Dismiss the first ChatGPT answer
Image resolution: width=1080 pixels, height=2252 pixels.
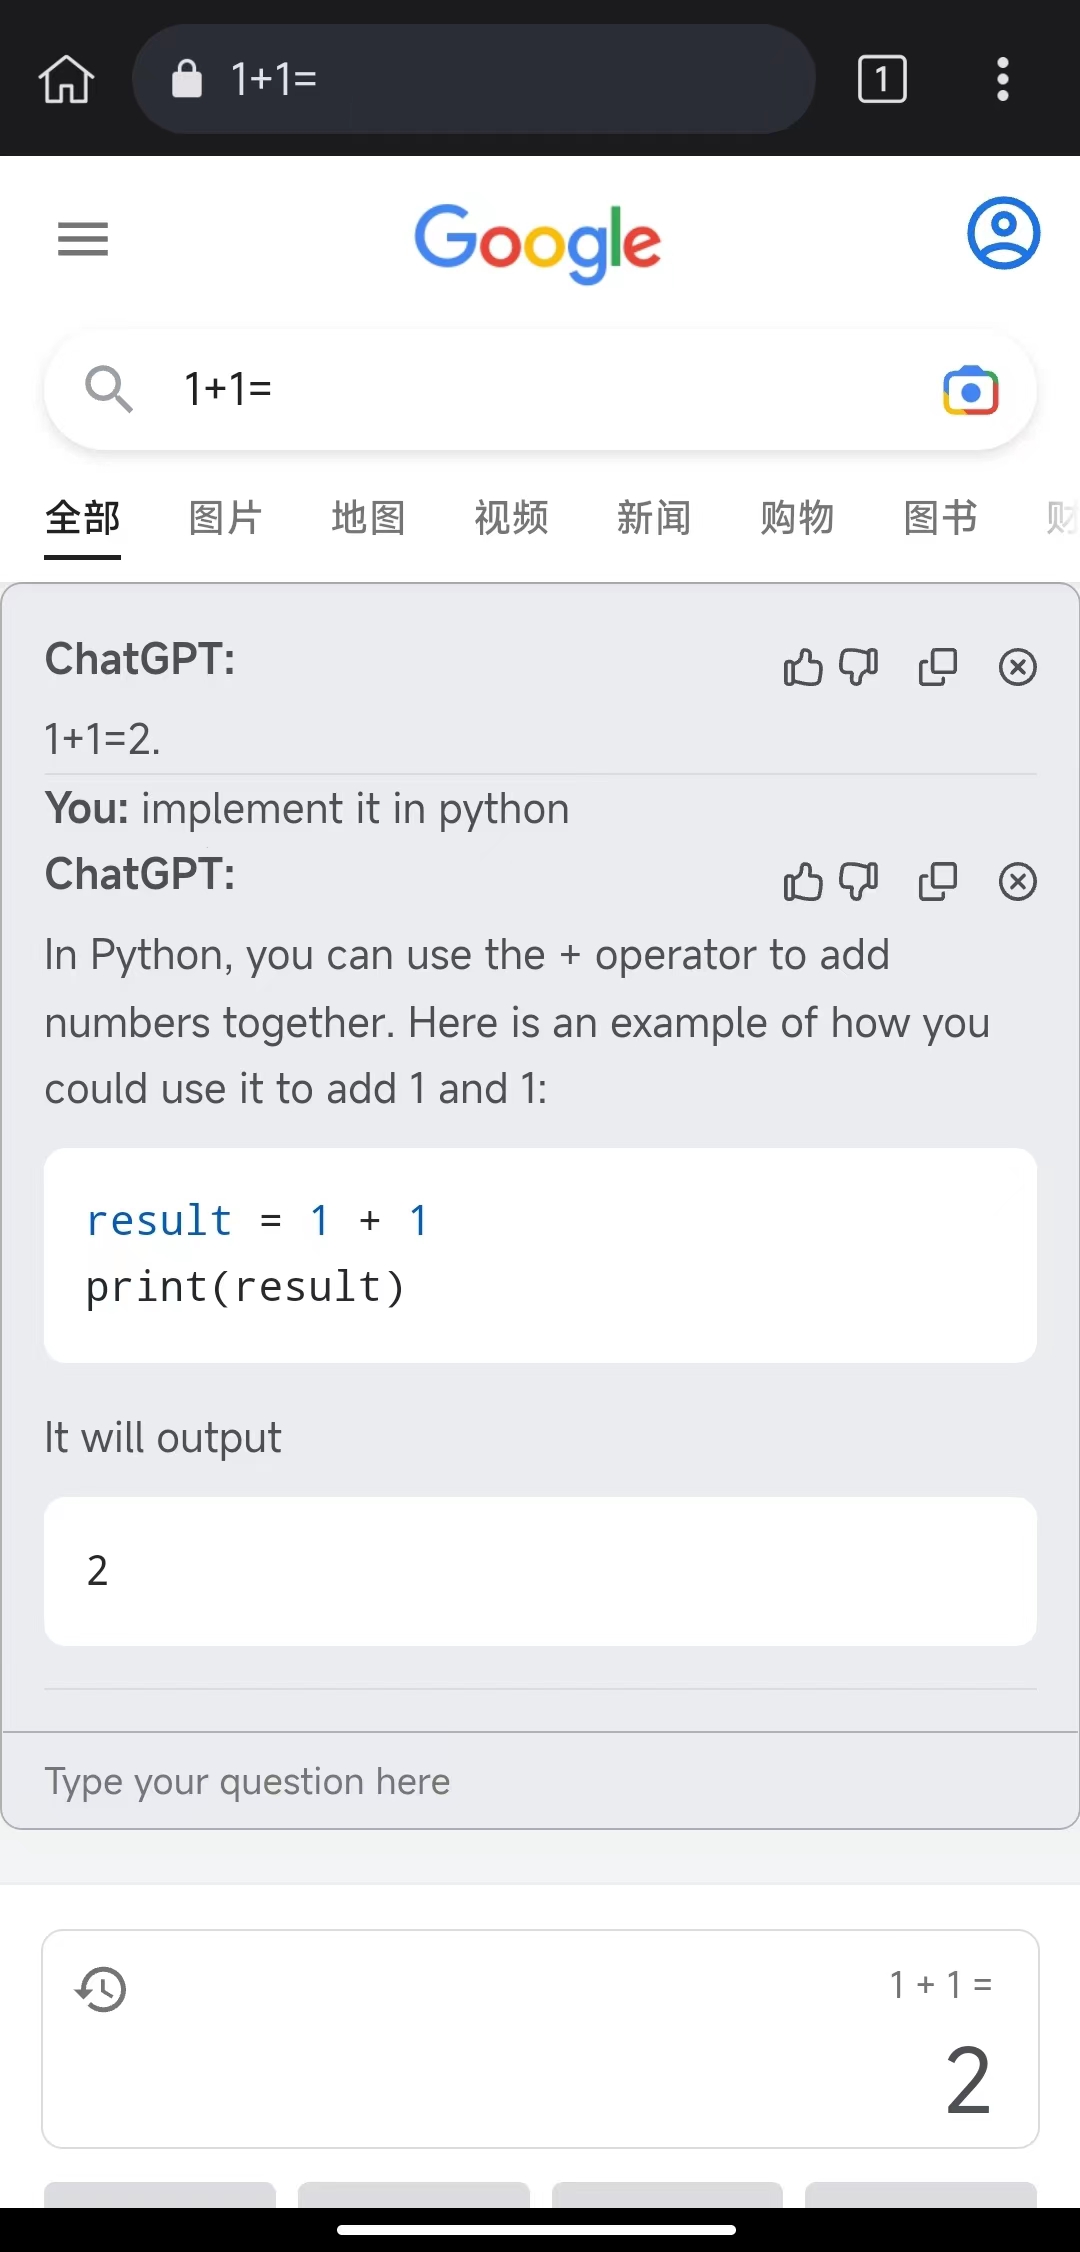tap(1018, 667)
